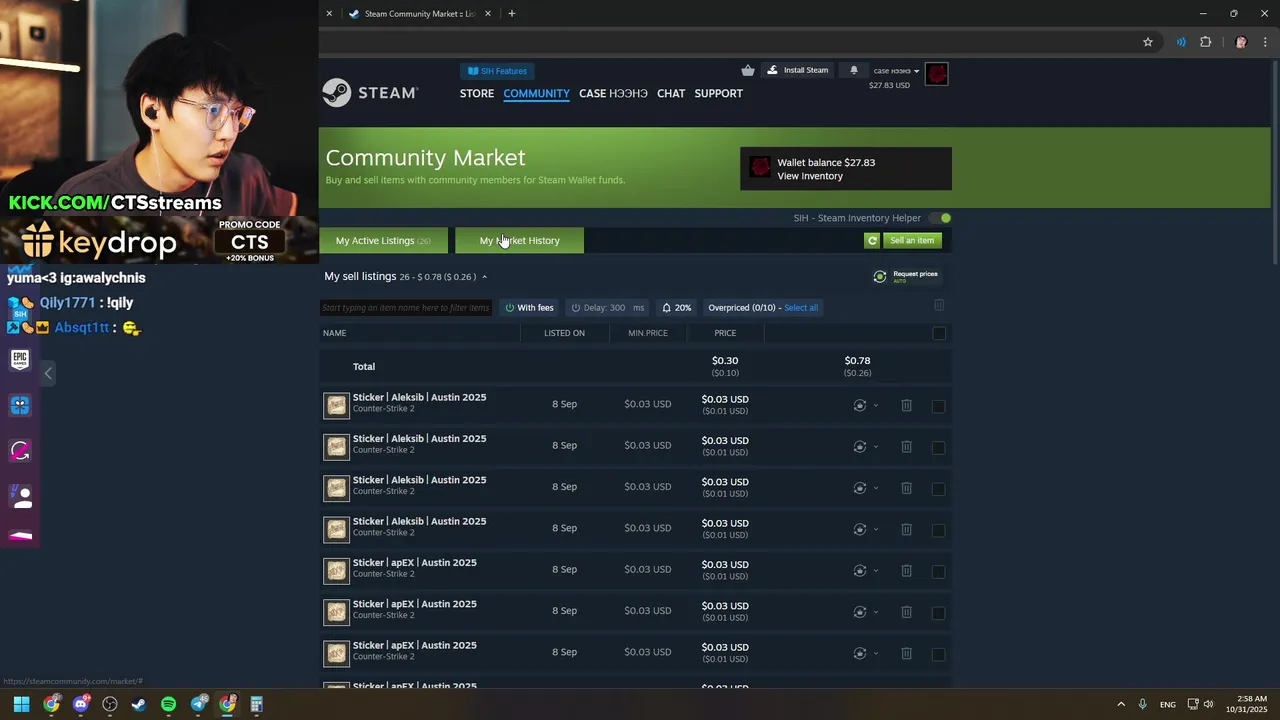Remove the first Aleksib sticker listing with trash icon
1280x720 pixels.
pyautogui.click(x=906, y=405)
